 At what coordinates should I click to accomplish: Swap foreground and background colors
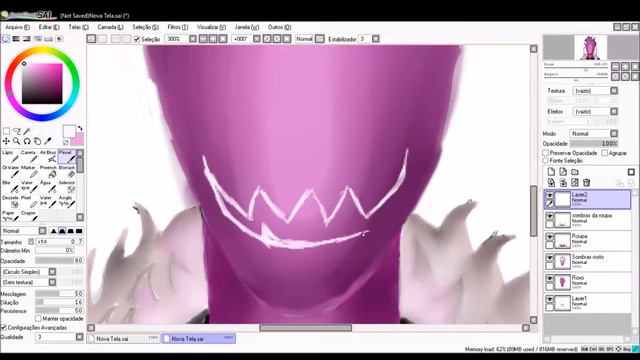point(80,128)
